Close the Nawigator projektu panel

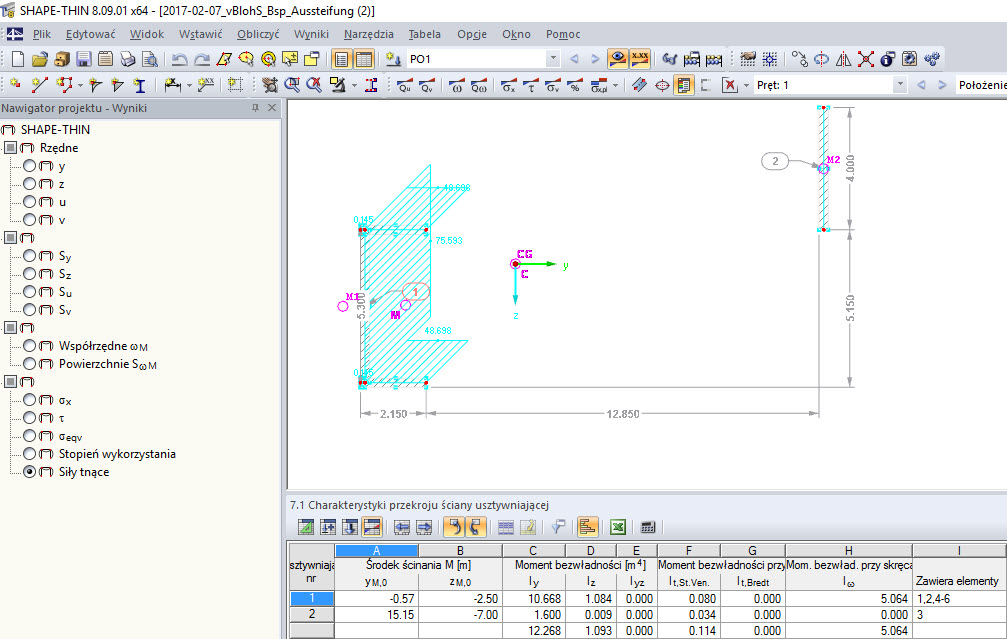272,107
